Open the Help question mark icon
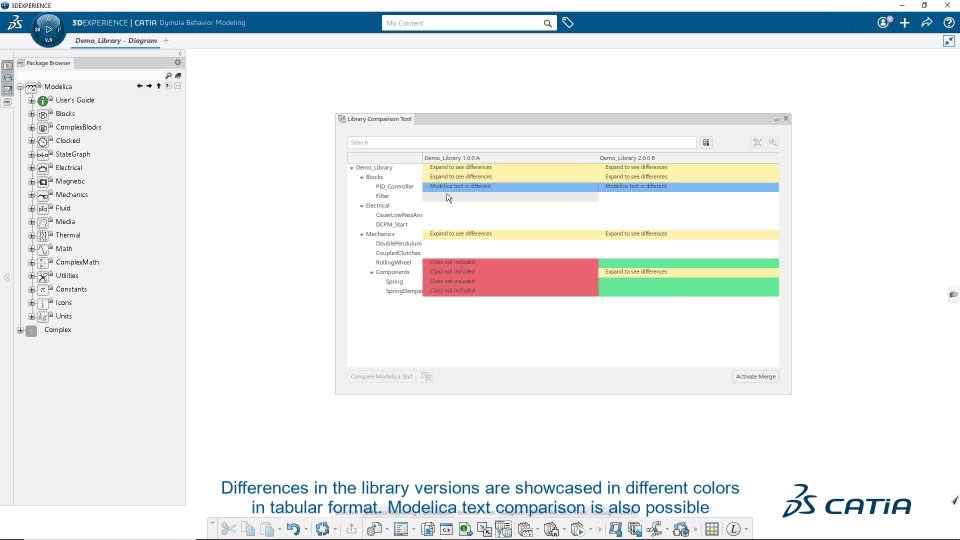 [949, 23]
